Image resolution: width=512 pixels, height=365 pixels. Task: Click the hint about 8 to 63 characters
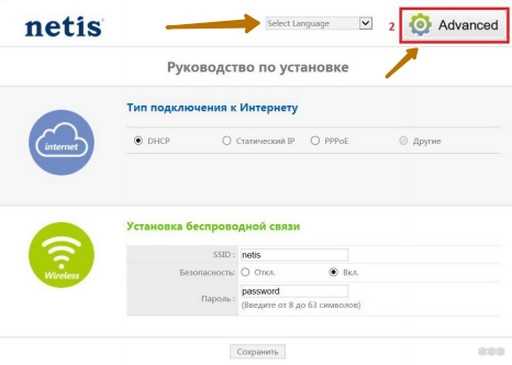point(301,305)
